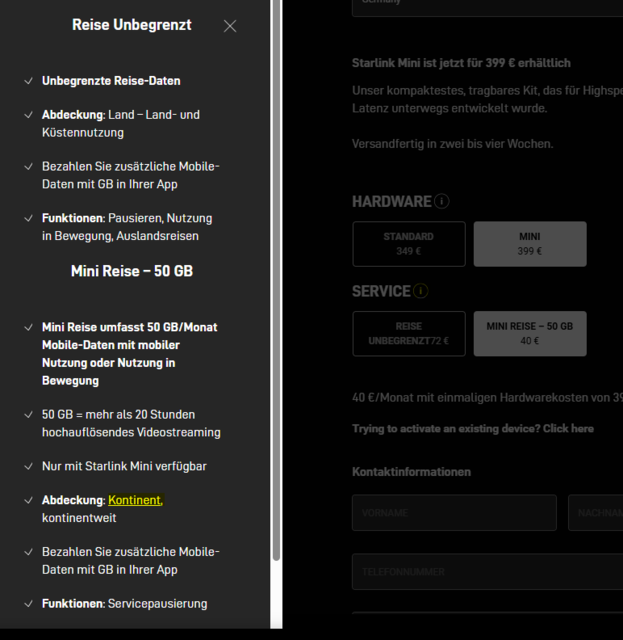Click the Nachname input field
The height and width of the screenshot is (640, 623).
coord(595,512)
